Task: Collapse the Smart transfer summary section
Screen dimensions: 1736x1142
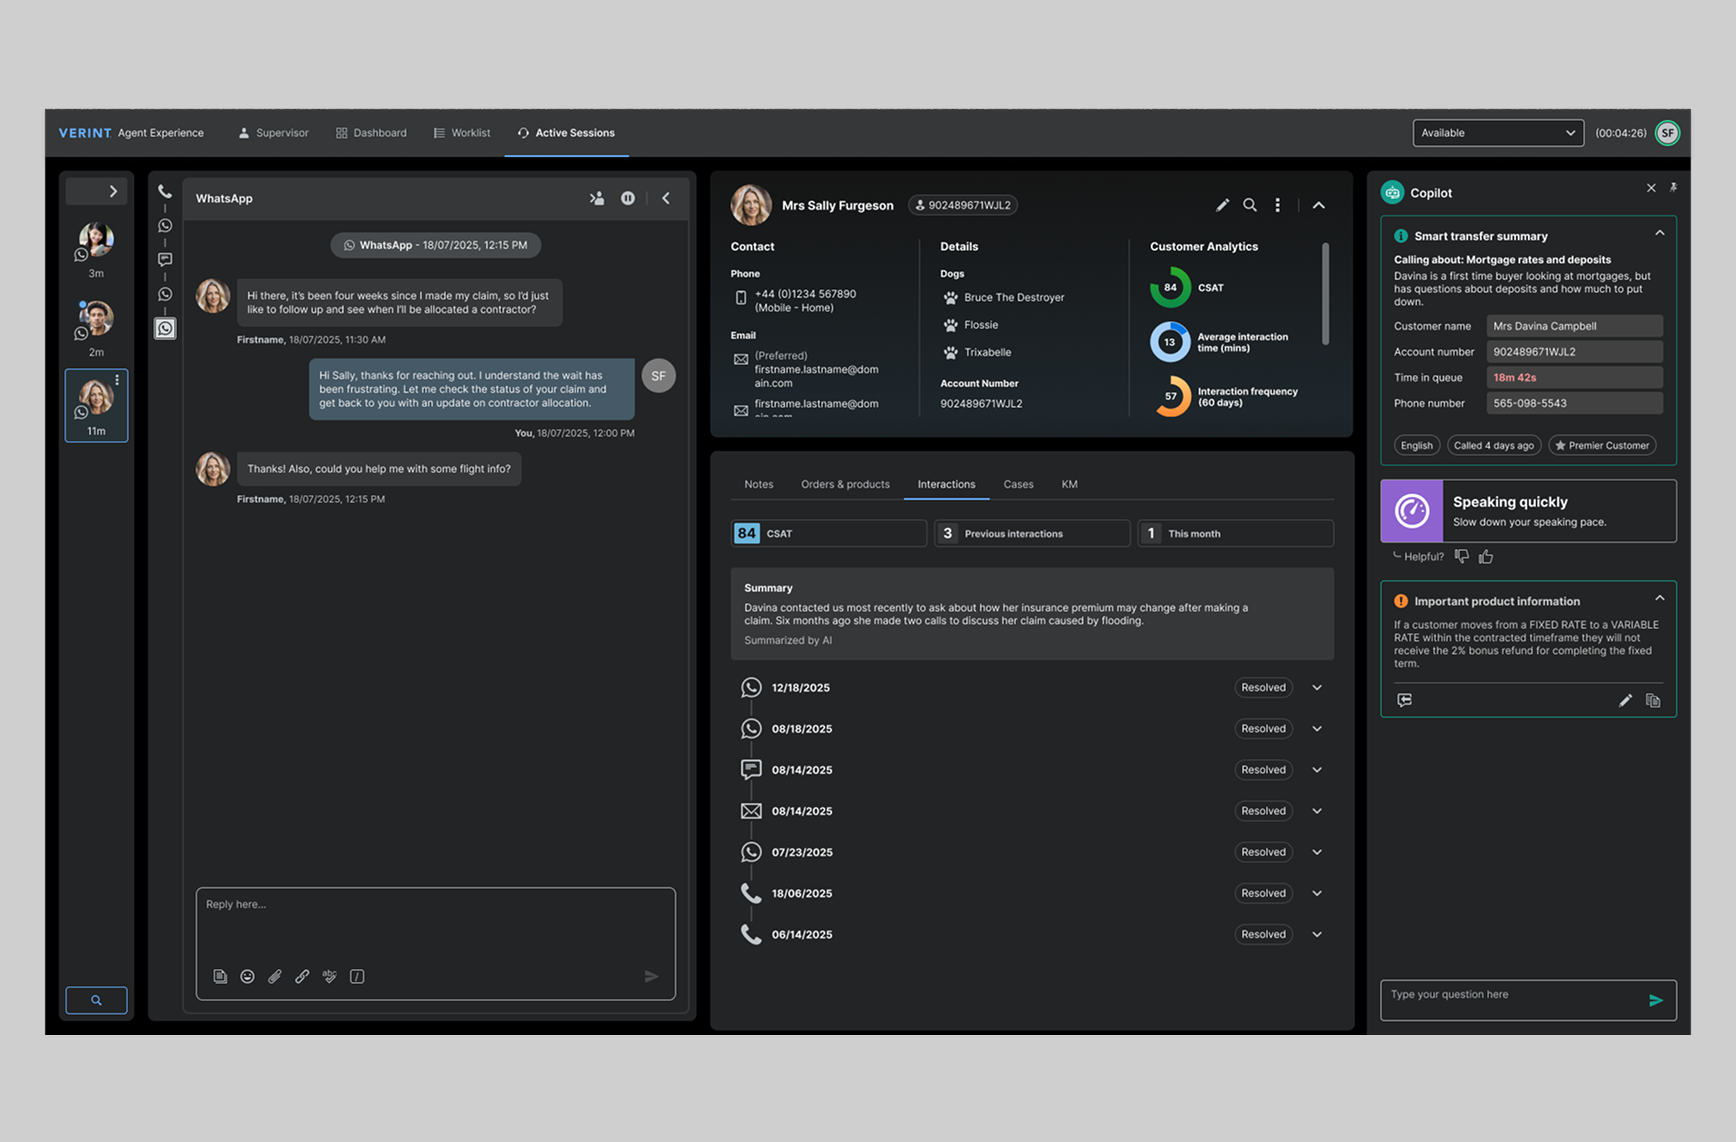Action: (1659, 234)
